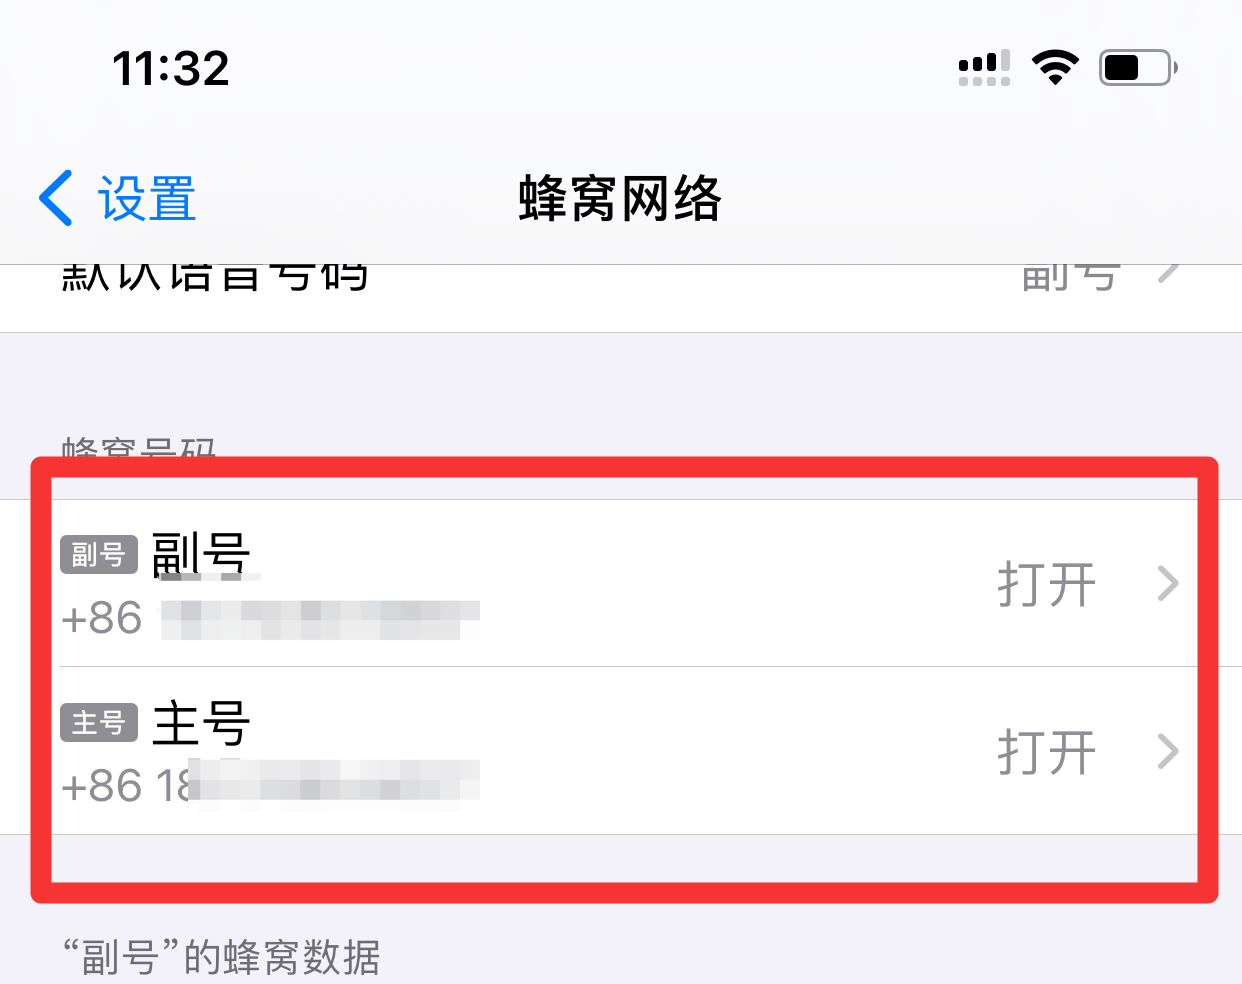This screenshot has width=1242, height=984.
Task: Expand 默认语音号码 row chevron
Action: (1168, 271)
